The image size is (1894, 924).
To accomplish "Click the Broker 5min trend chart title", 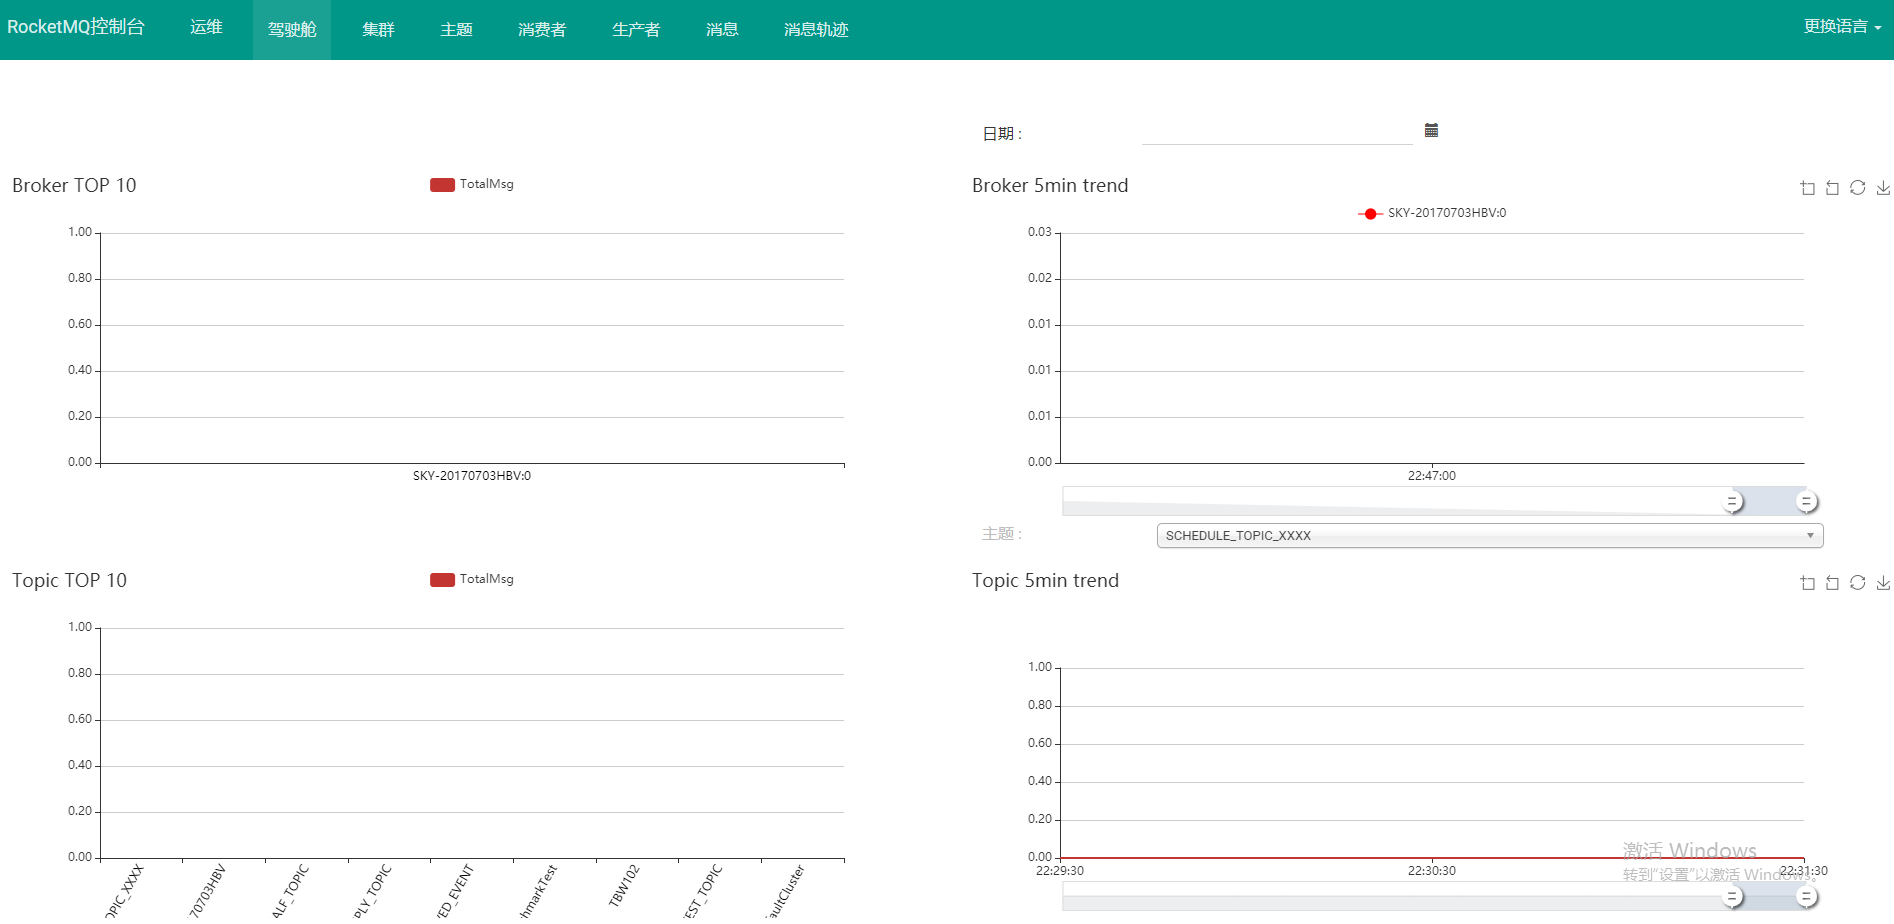I will point(1050,185).
